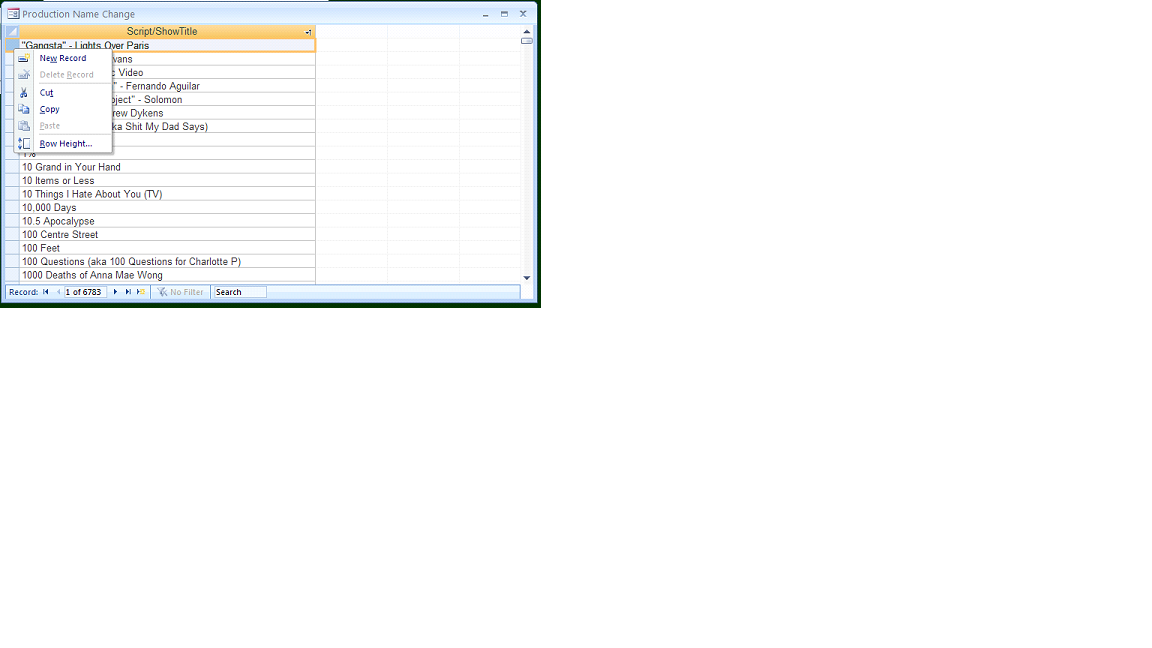Minimize the Production Name Change window
Viewport: 1152px width, 648px height.
click(486, 14)
